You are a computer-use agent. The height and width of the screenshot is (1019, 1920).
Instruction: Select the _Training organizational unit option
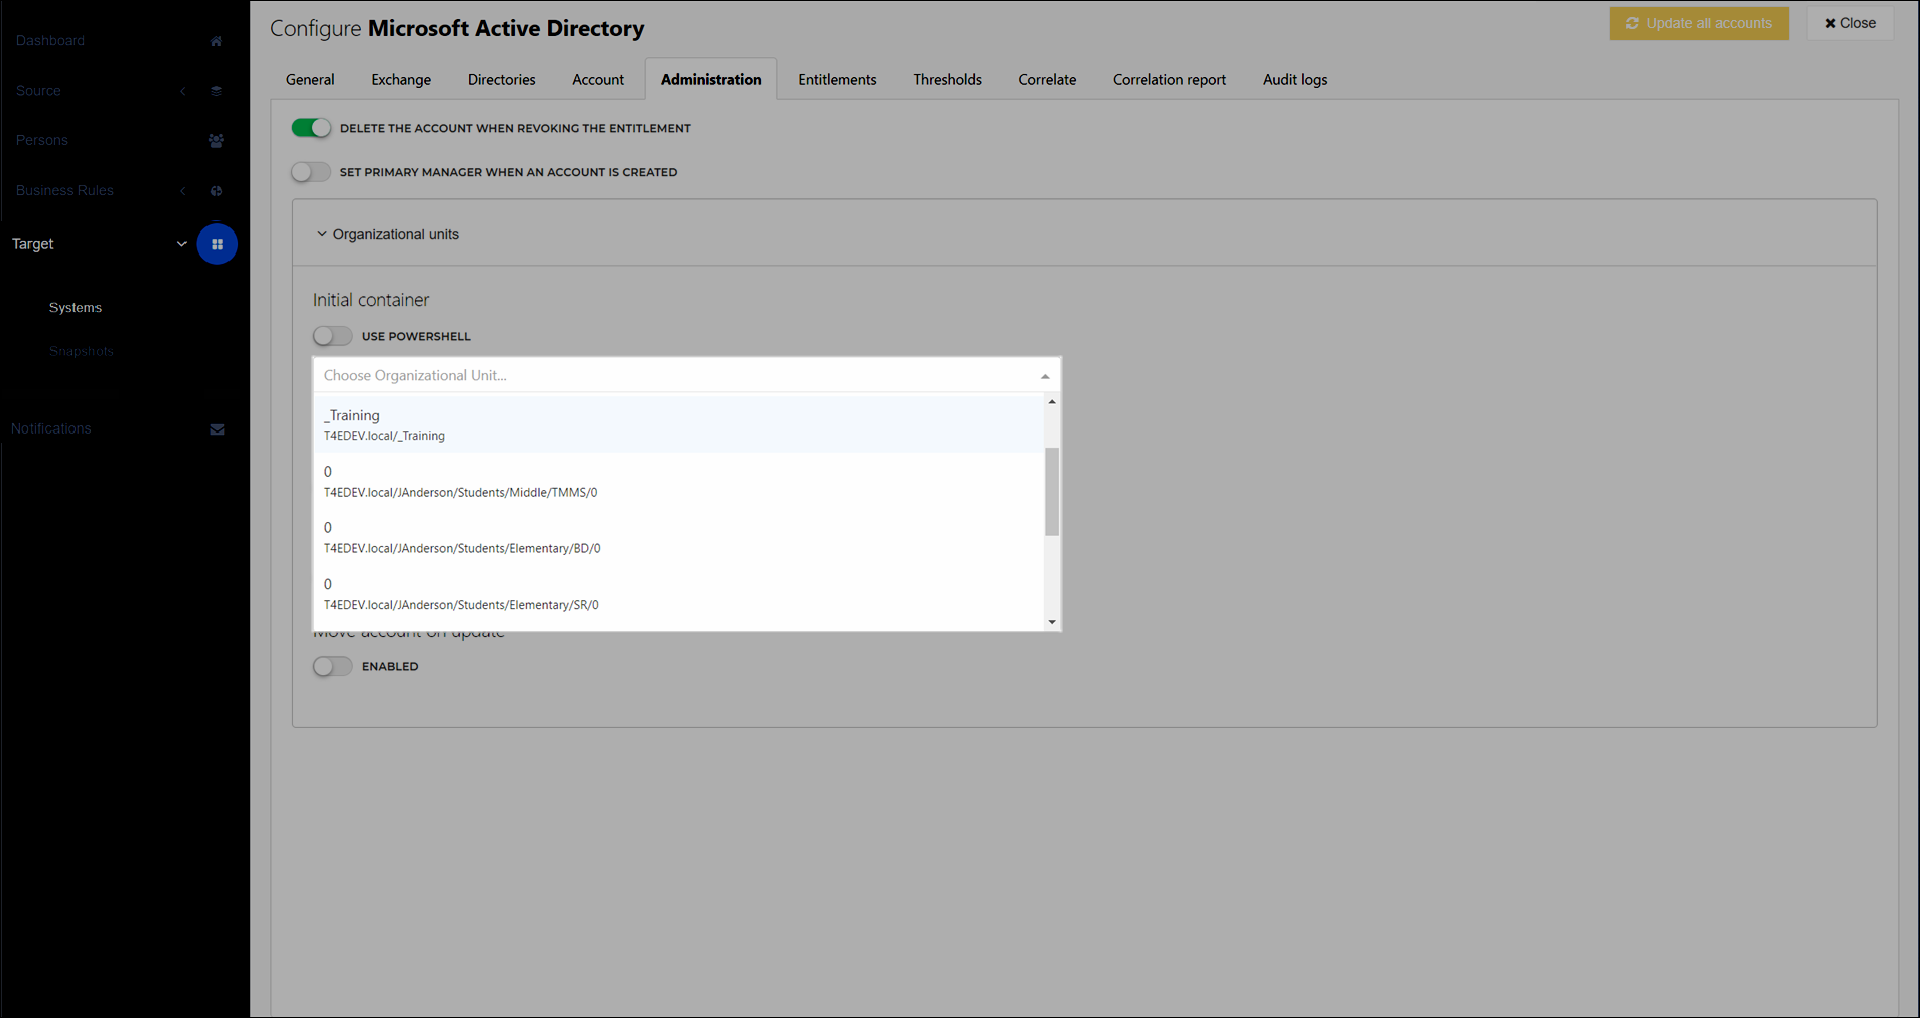point(679,425)
